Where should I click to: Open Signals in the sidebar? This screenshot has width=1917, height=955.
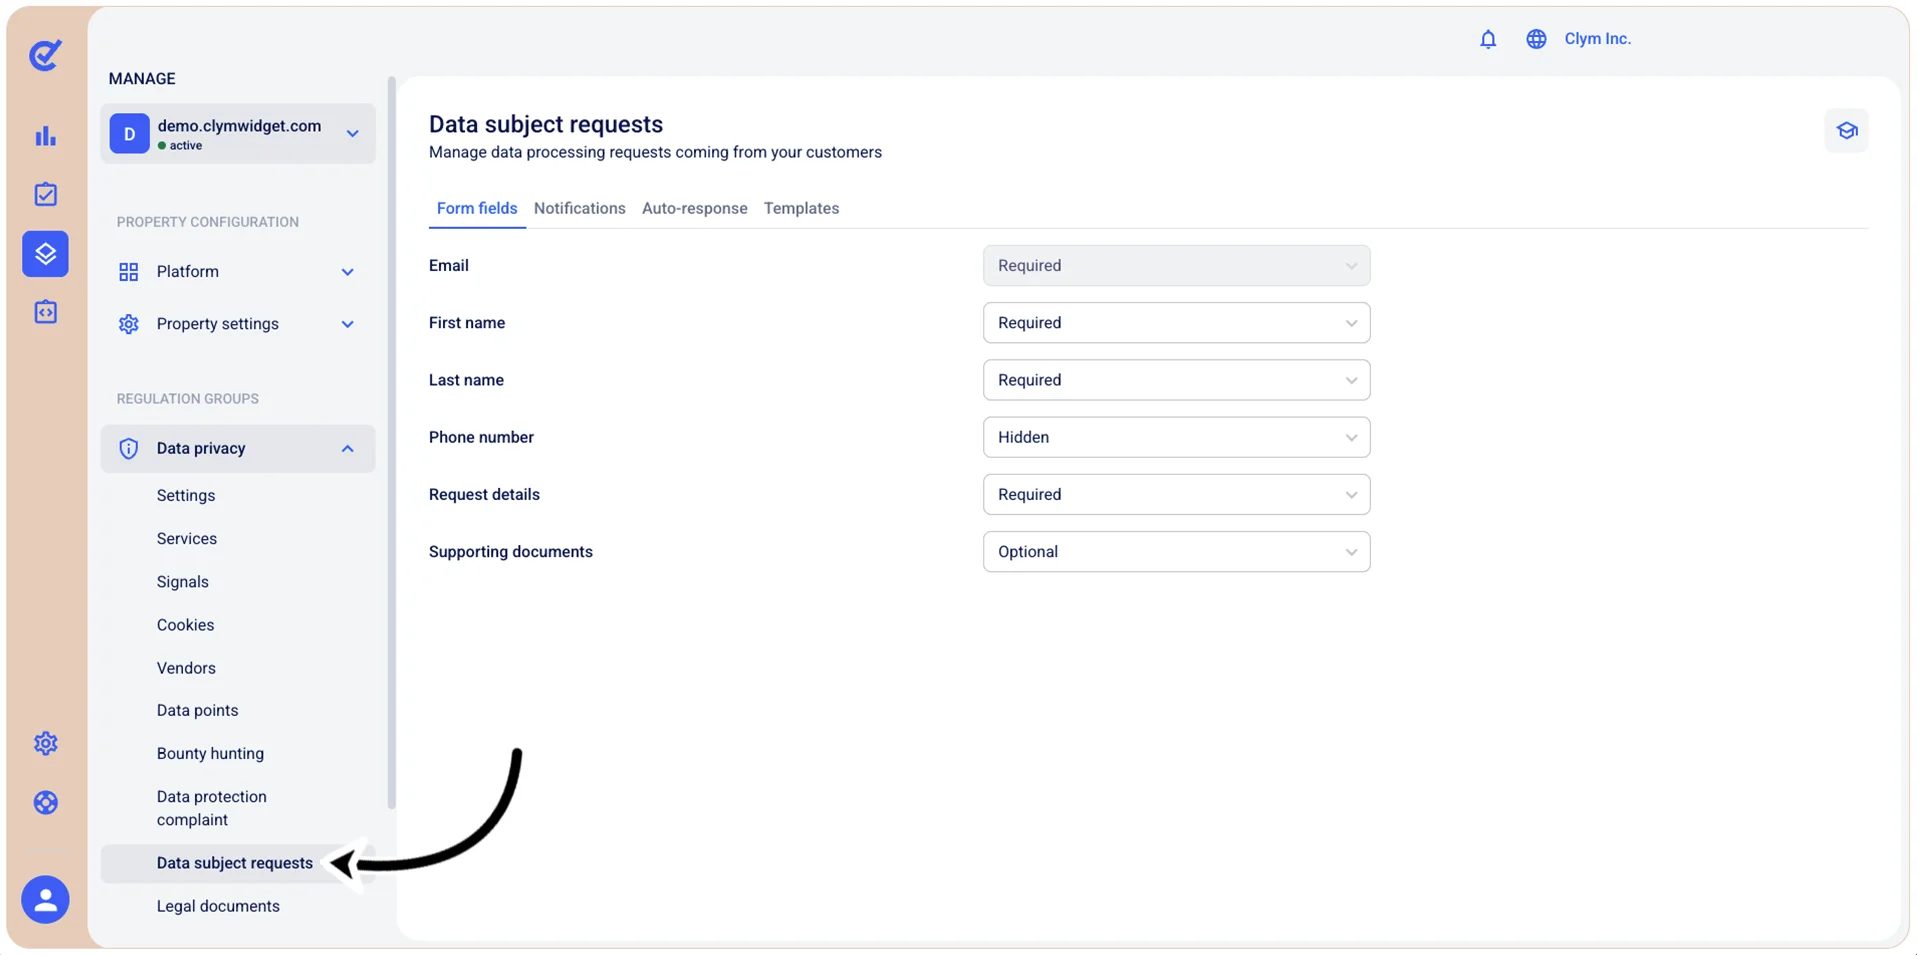183,582
